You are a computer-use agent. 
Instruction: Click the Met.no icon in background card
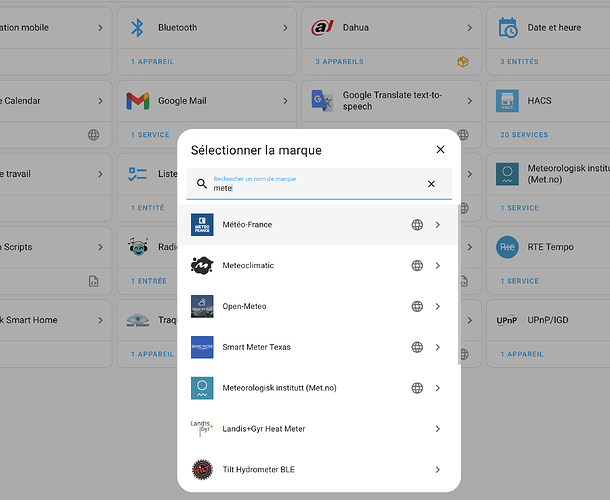click(507, 174)
